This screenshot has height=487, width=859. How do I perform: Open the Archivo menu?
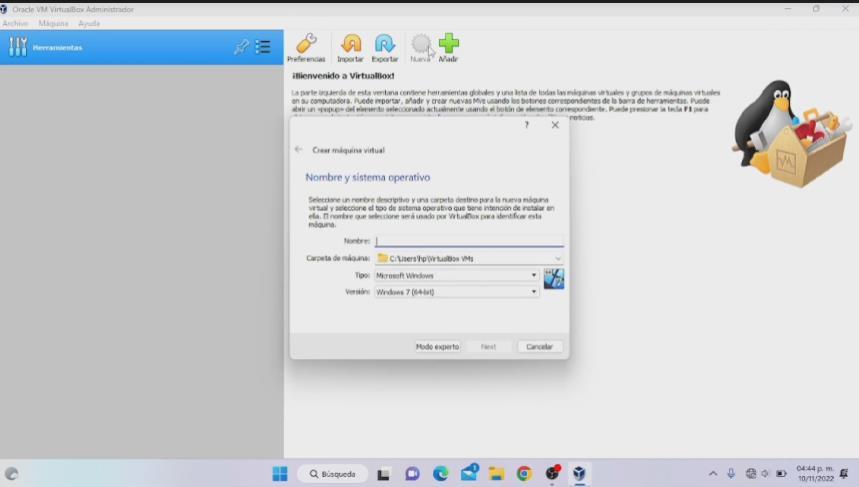(x=15, y=24)
